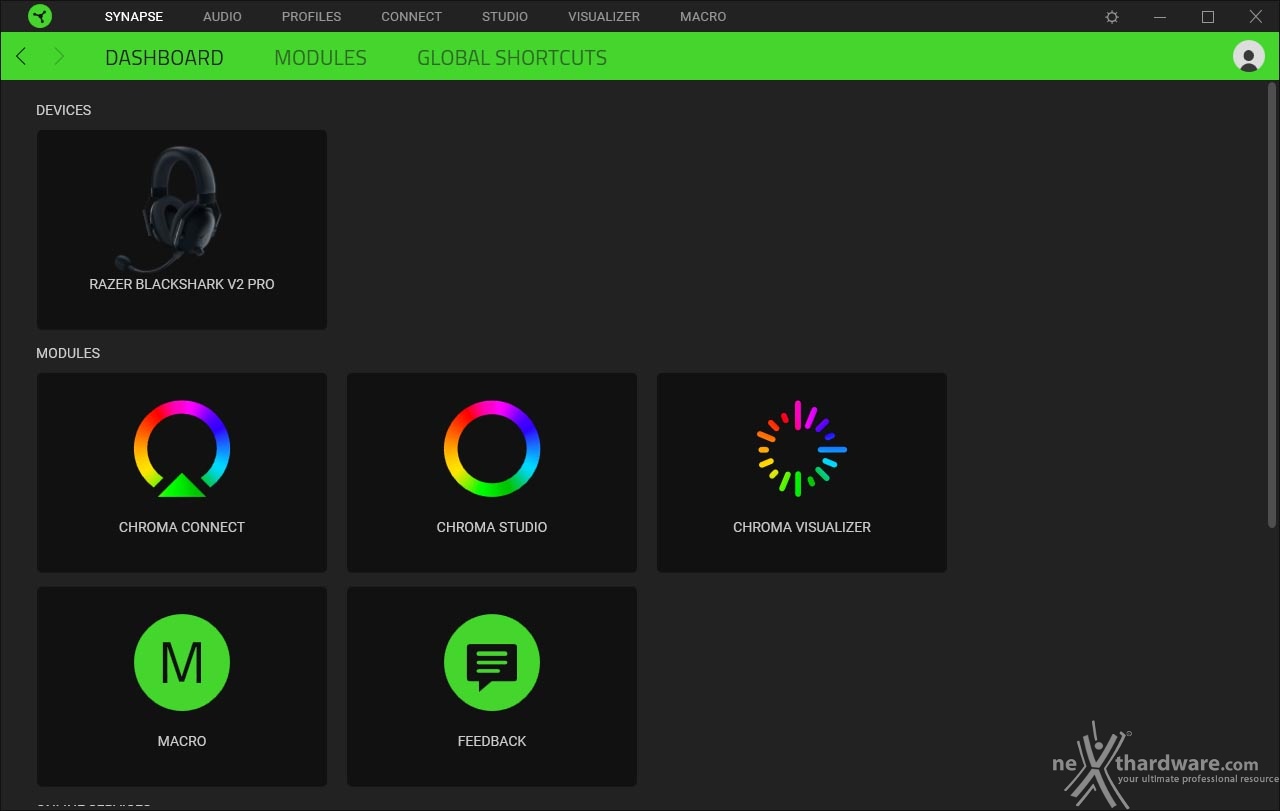This screenshot has height=811, width=1280.
Task: Select the Global Shortcuts sub-tab
Action: [x=512, y=58]
